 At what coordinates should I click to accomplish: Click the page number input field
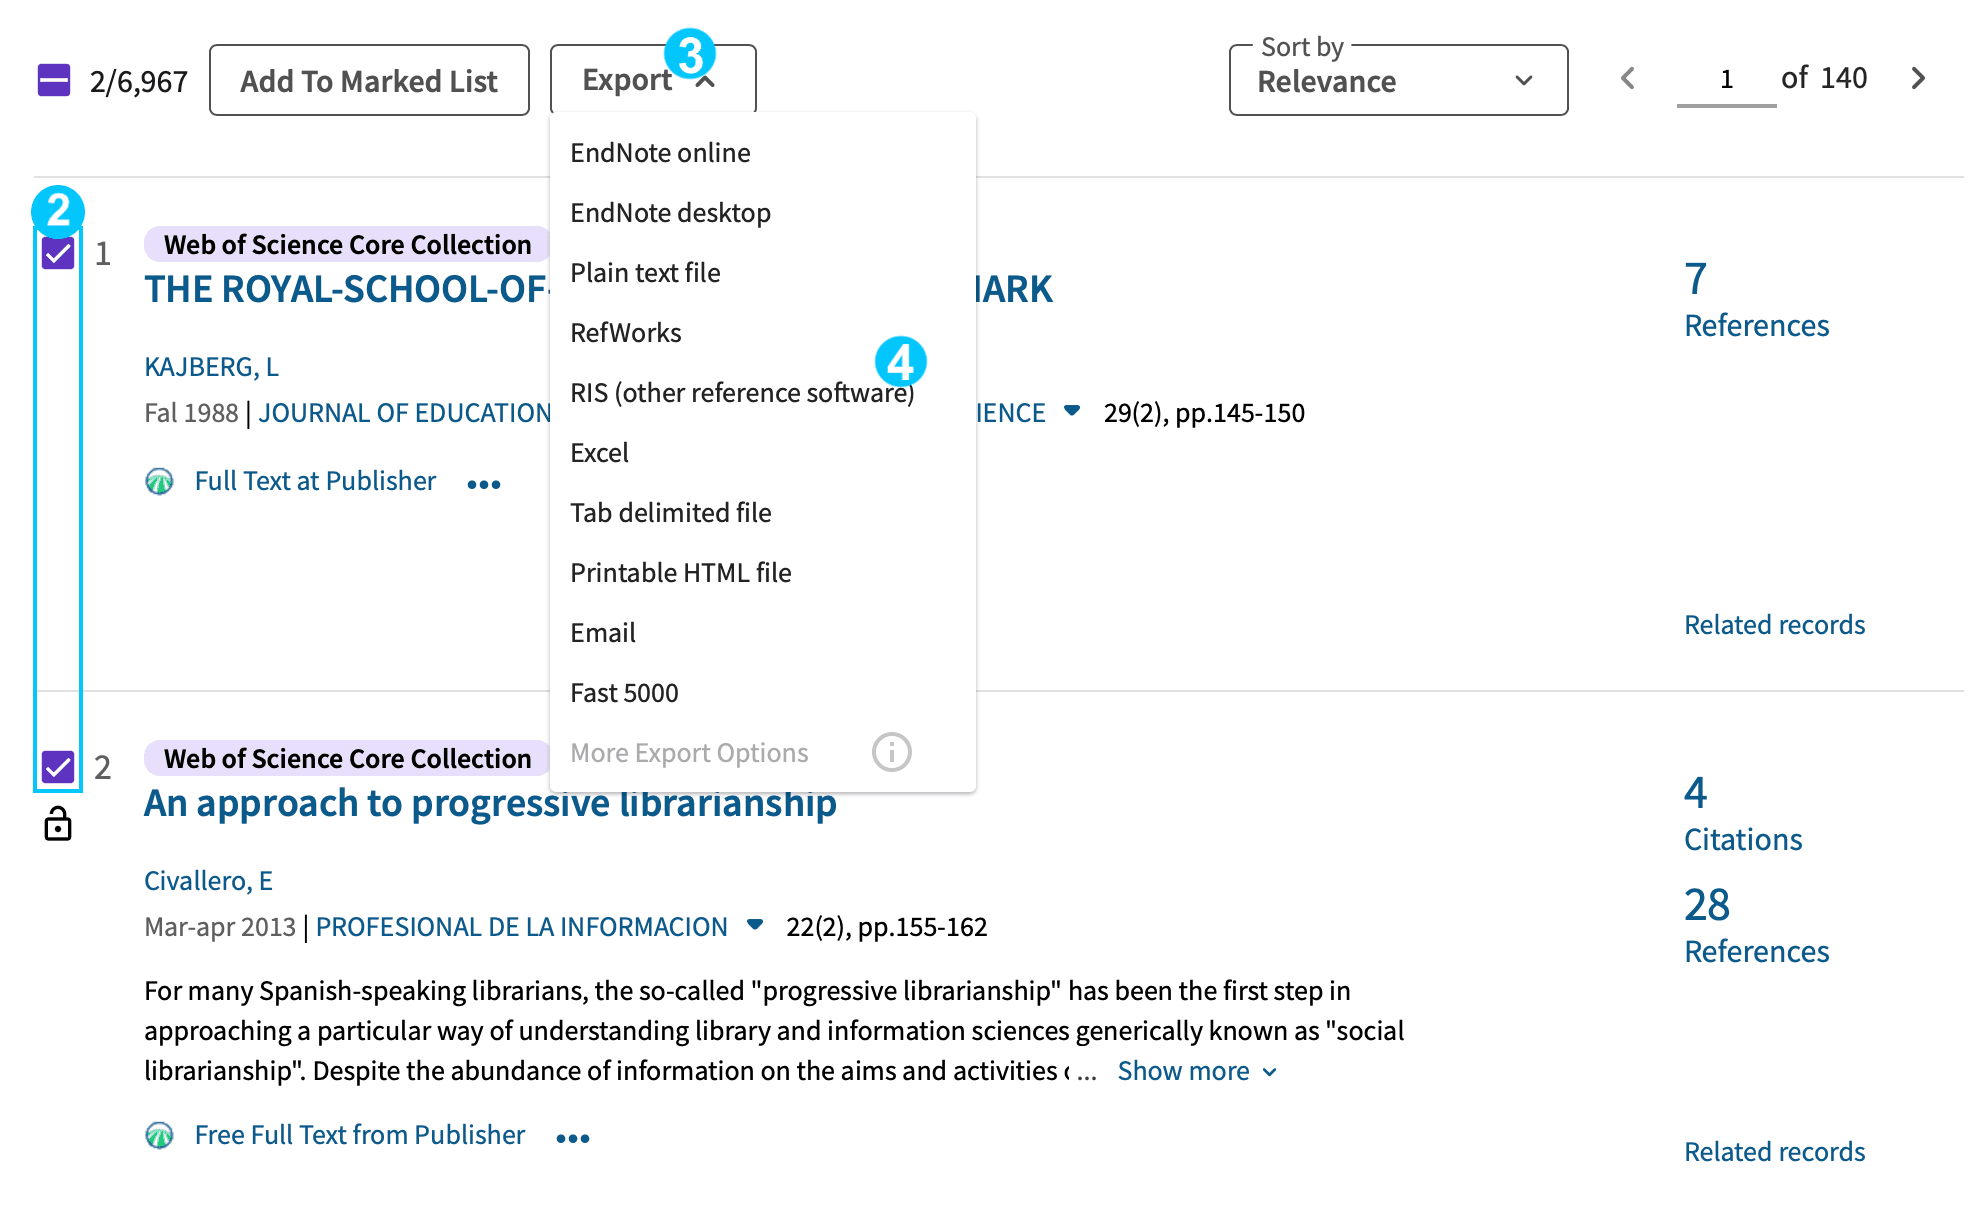pos(1726,79)
